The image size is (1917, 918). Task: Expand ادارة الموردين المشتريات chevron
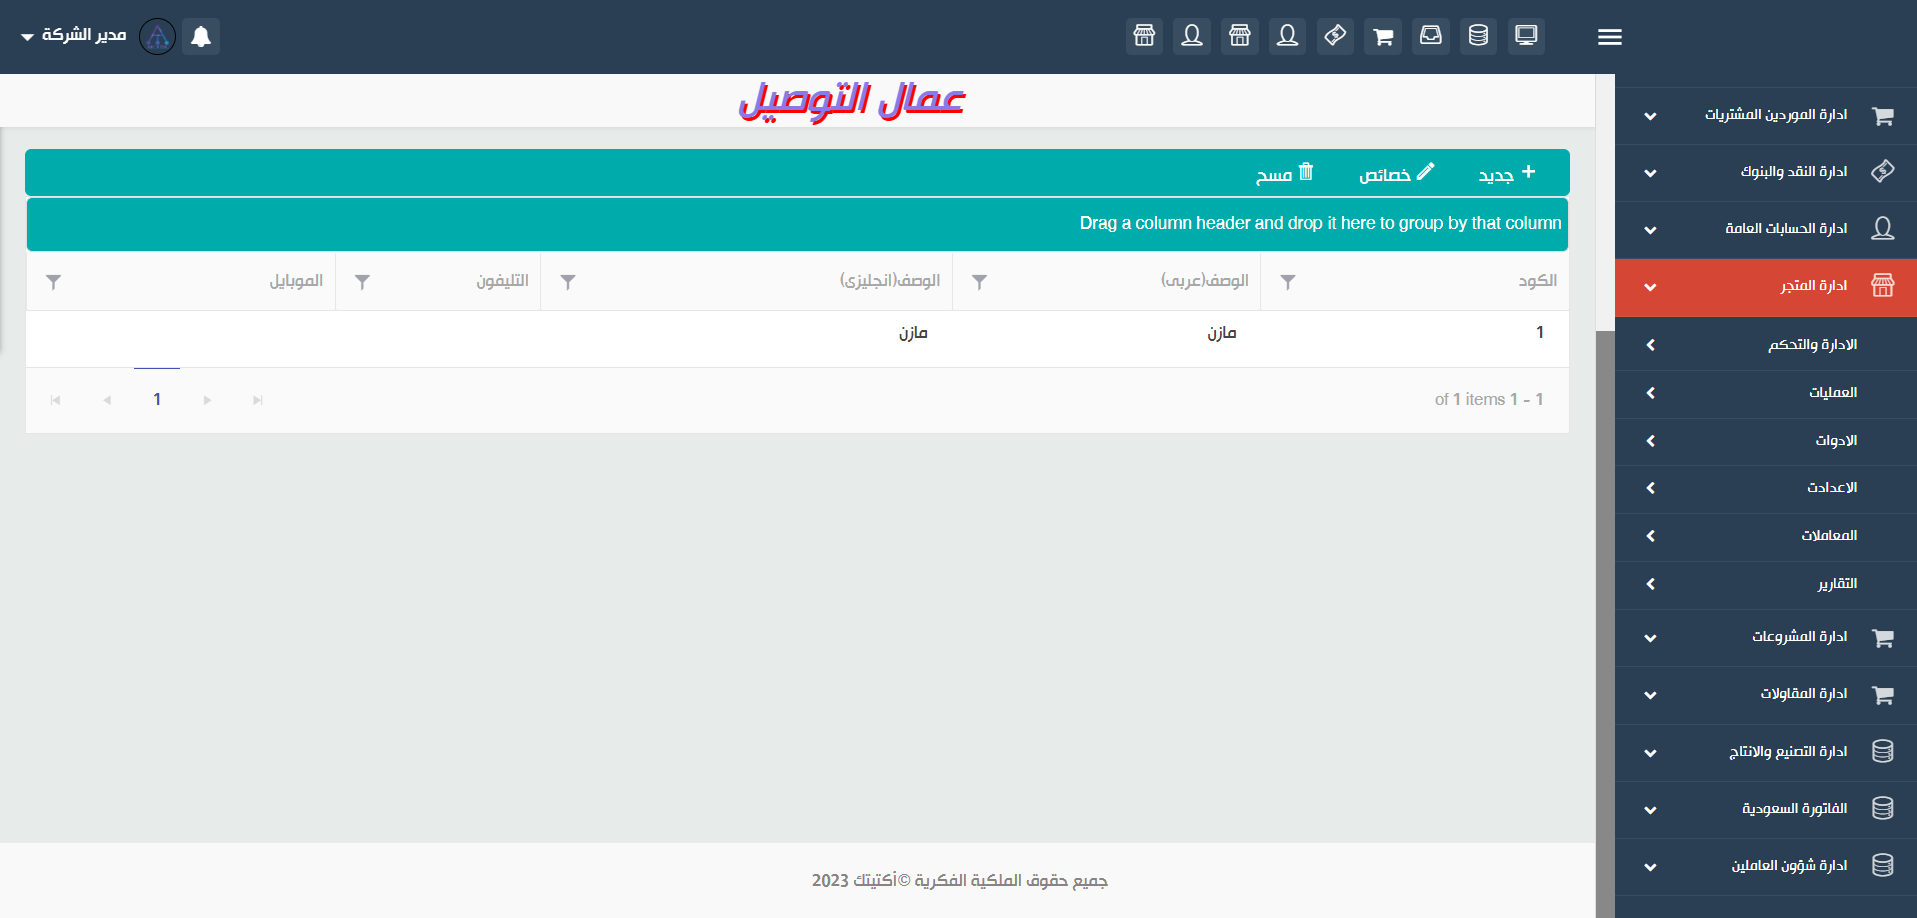pyautogui.click(x=1650, y=116)
